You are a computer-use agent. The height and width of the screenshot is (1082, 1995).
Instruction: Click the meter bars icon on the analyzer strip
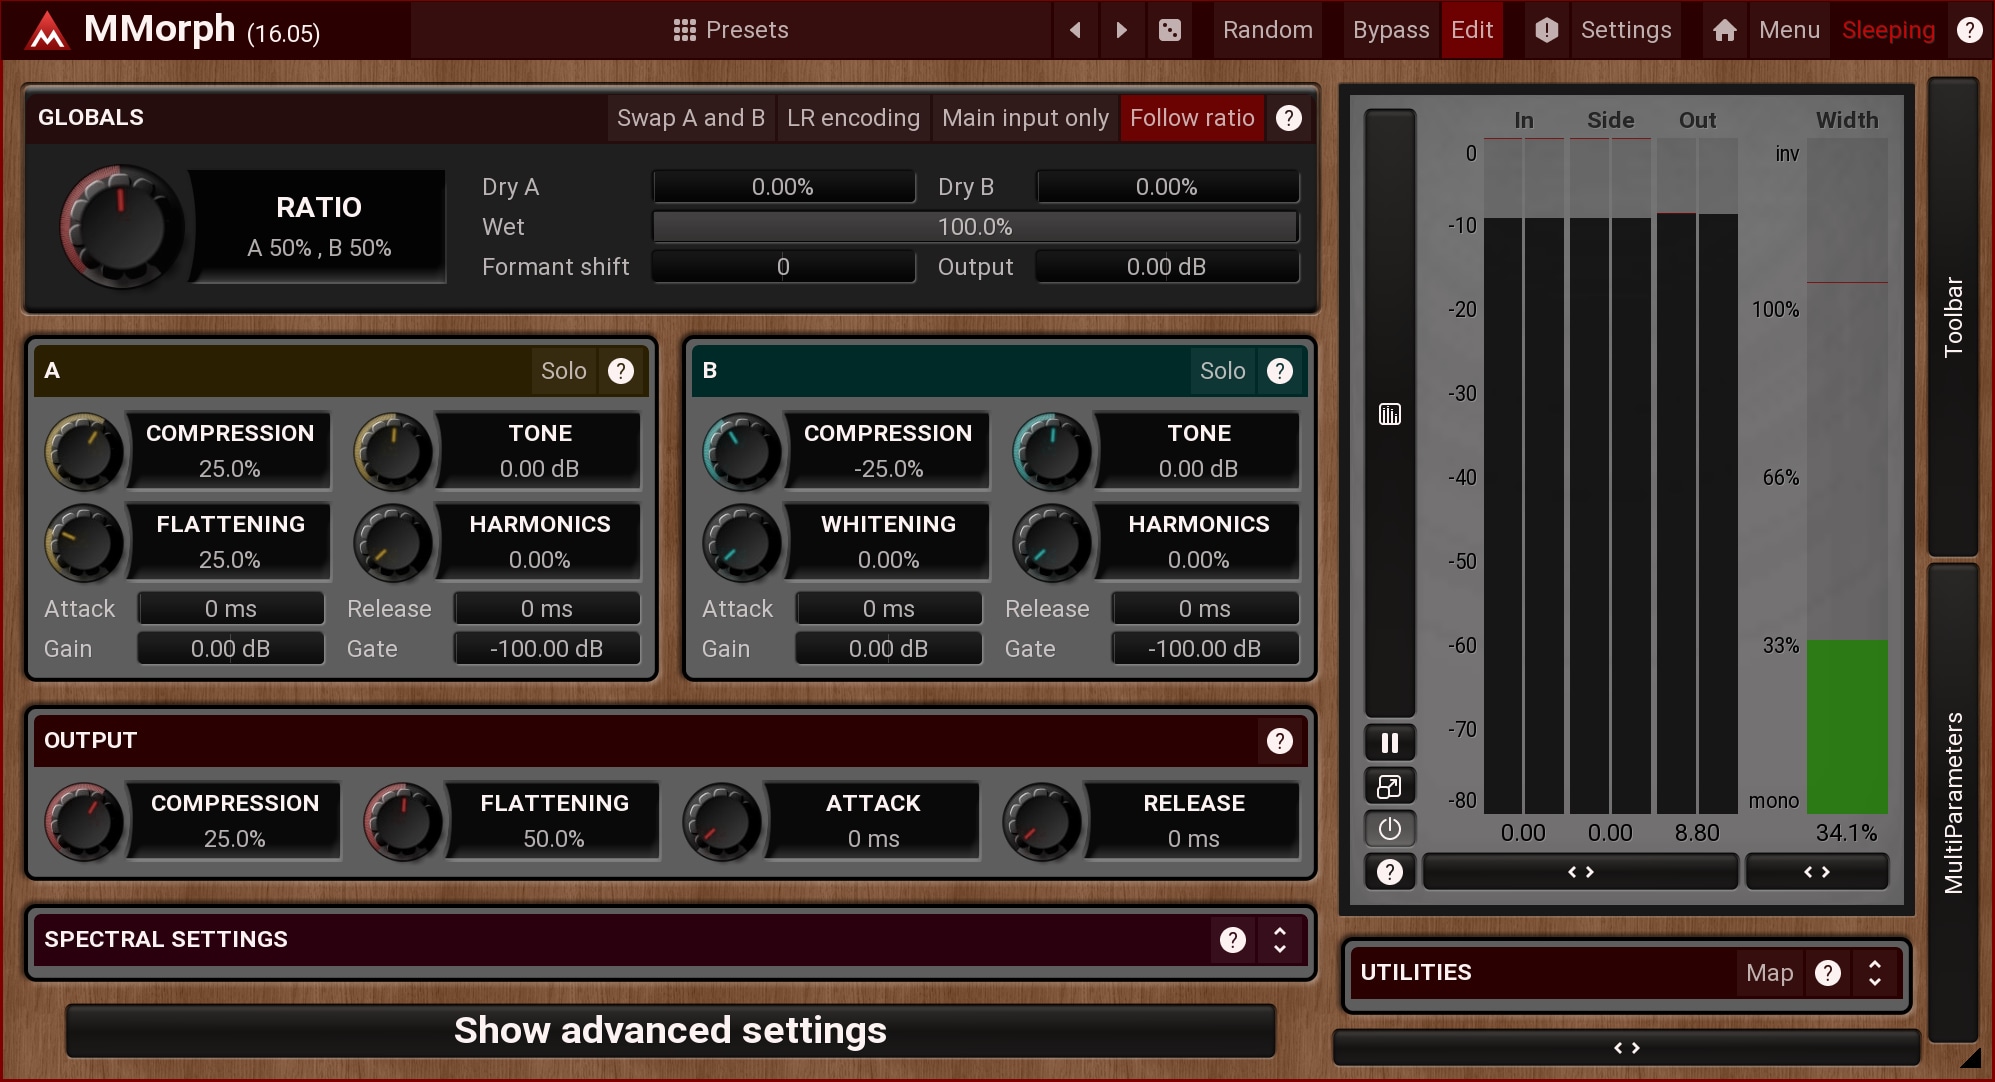pos(1389,414)
